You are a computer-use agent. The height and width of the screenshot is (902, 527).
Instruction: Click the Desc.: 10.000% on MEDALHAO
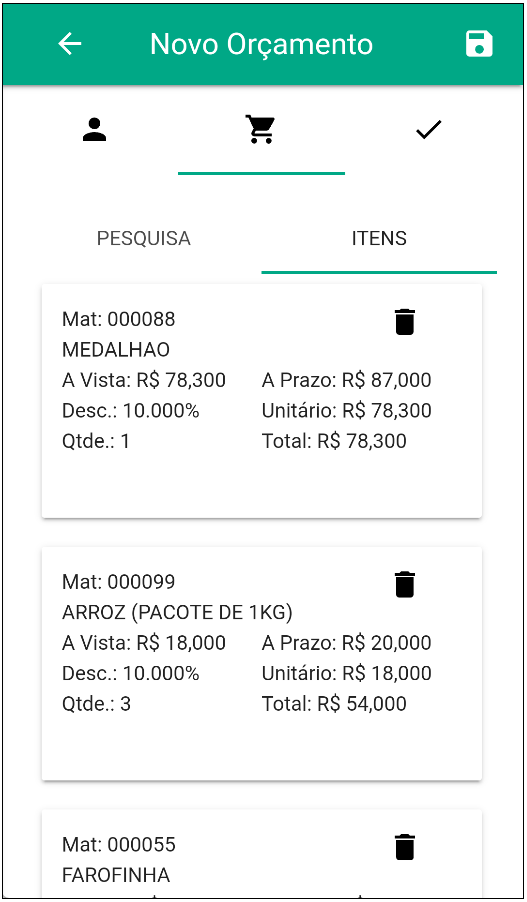coord(131,411)
